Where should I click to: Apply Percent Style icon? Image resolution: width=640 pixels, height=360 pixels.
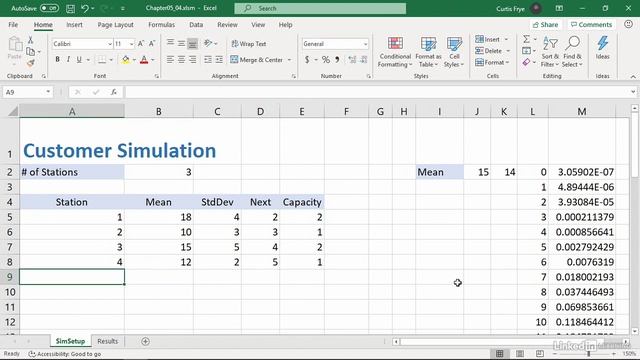pyautogui.click(x=325, y=60)
